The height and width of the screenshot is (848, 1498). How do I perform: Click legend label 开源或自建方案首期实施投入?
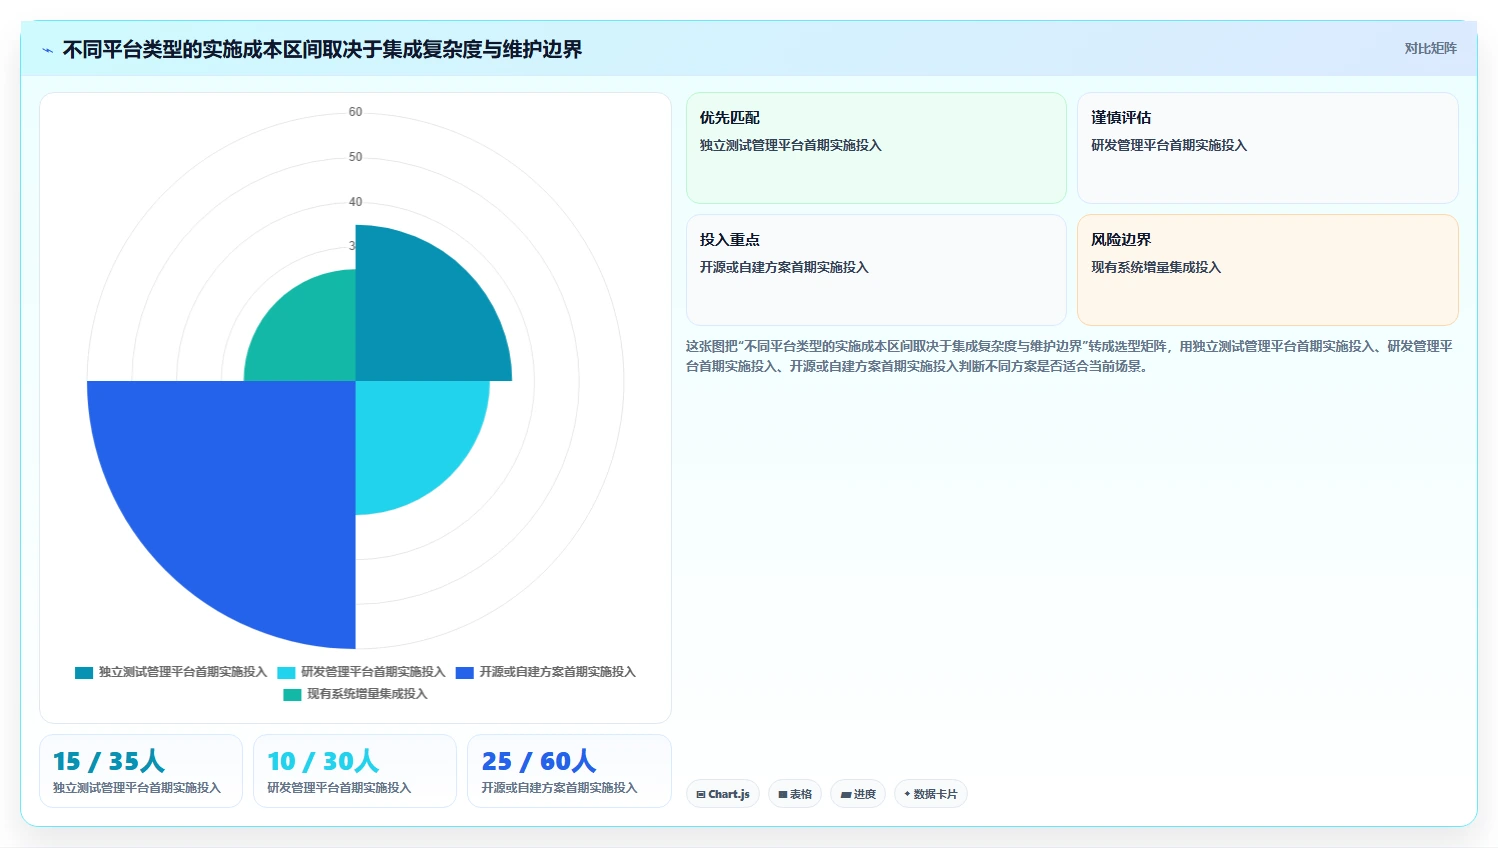tap(557, 672)
